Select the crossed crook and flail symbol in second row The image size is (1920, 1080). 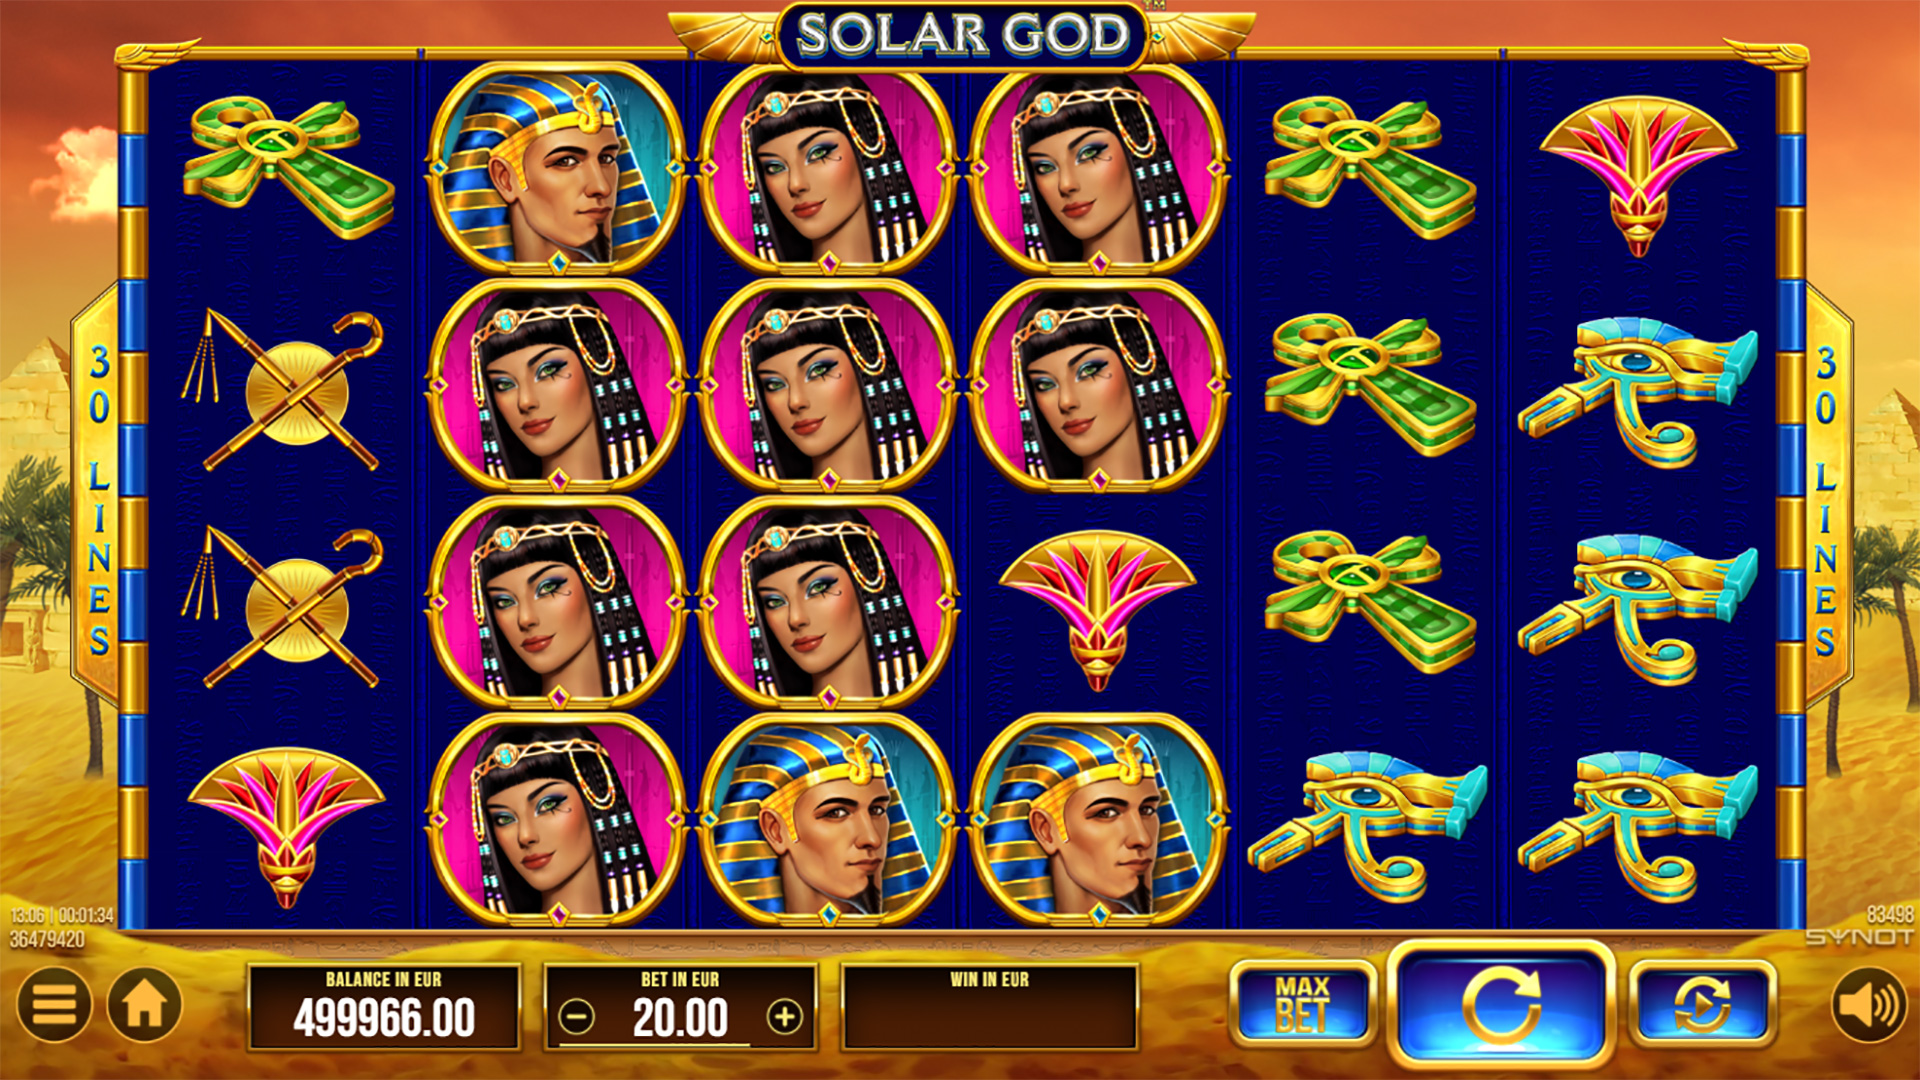(284, 391)
